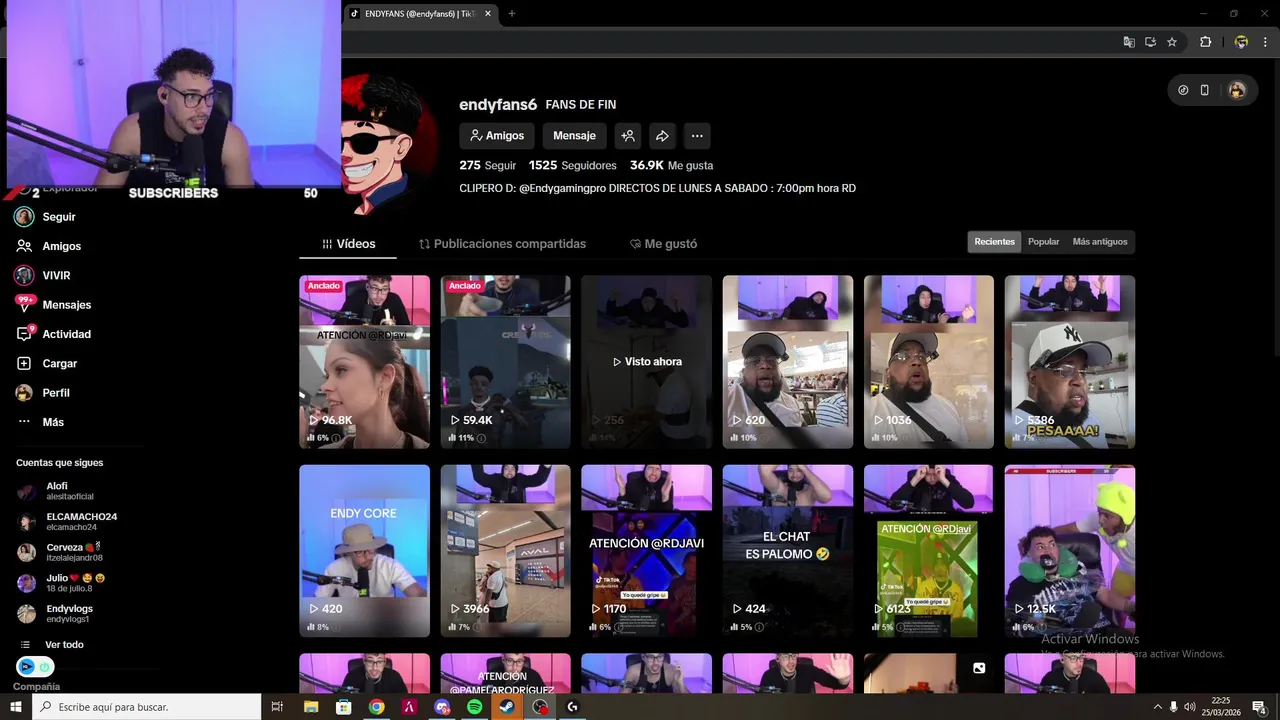Open the Publicaciones compartidas tab
1280x720 pixels.
tap(502, 244)
